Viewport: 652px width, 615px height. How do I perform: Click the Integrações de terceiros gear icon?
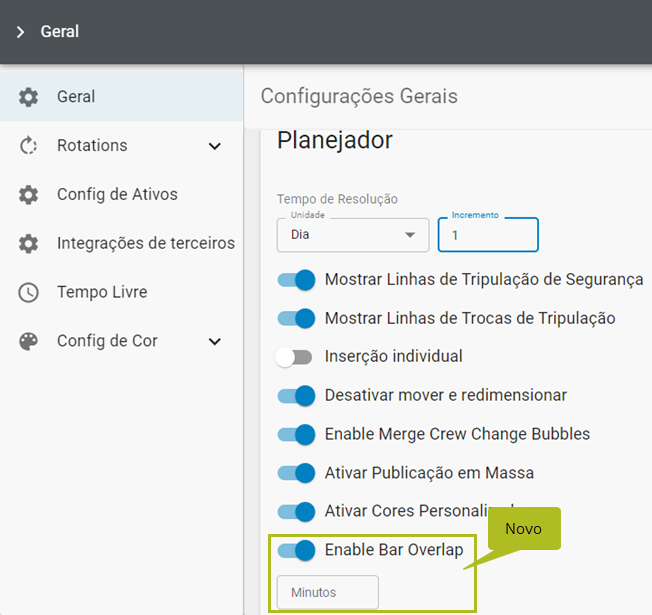pos(28,243)
